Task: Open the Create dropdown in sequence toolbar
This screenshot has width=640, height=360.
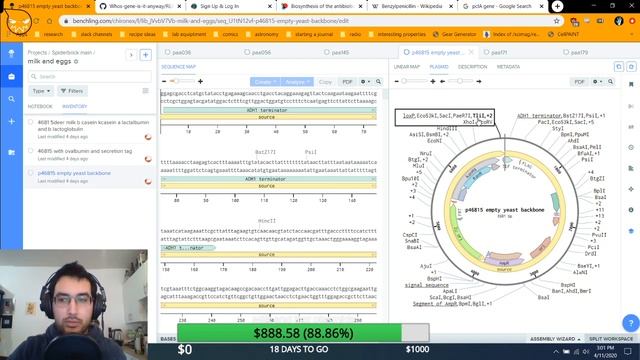Action: (265, 82)
